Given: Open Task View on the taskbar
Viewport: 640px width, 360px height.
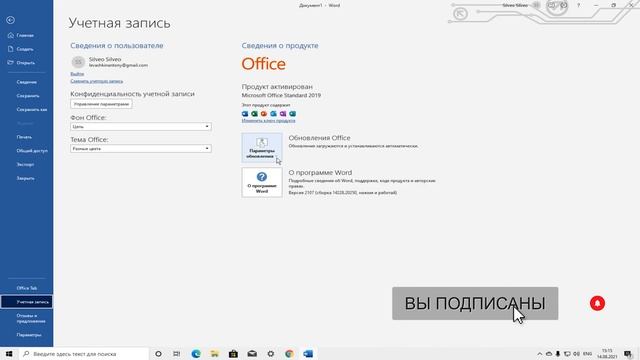Looking at the screenshot, I should (176, 354).
